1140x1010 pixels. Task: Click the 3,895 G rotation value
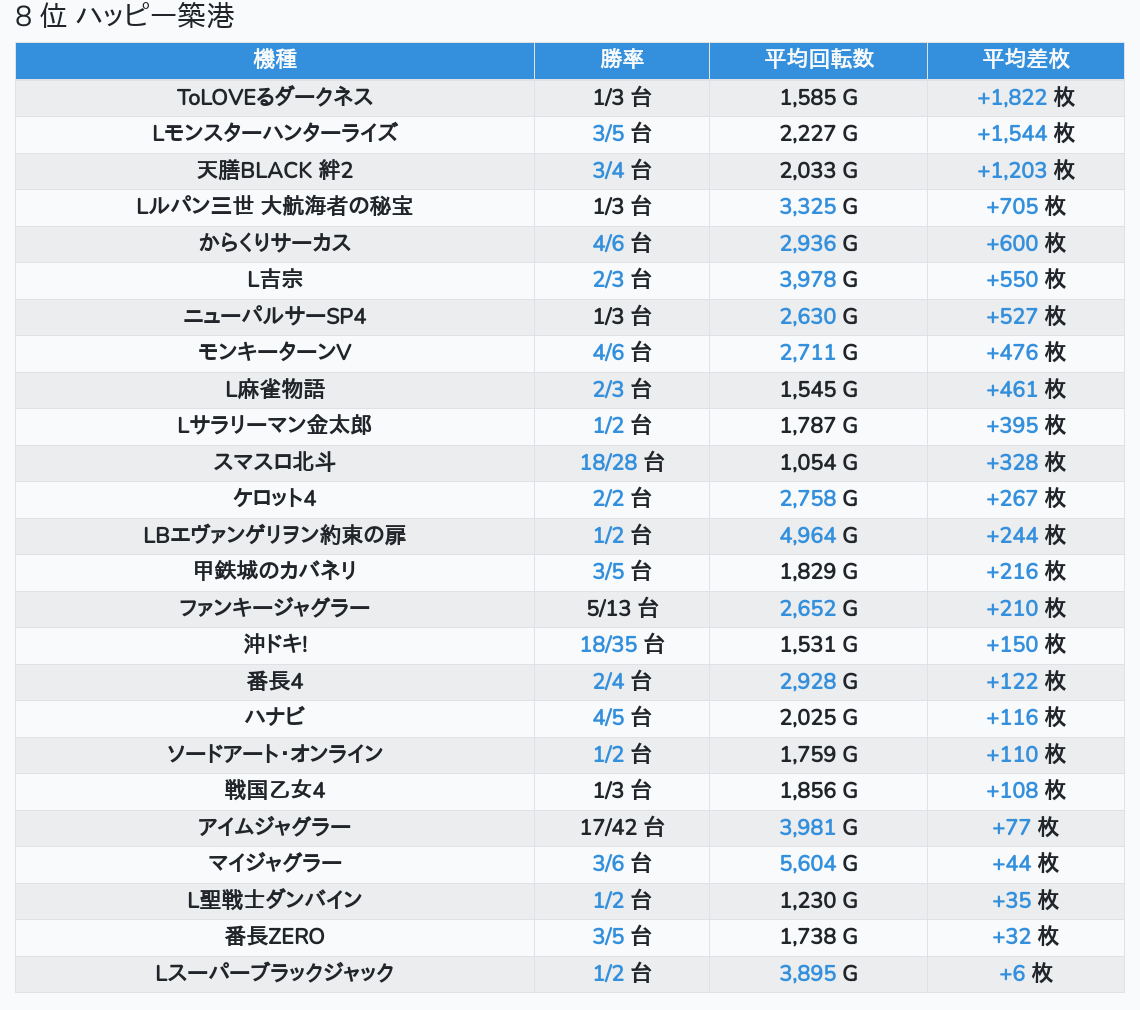(819, 973)
